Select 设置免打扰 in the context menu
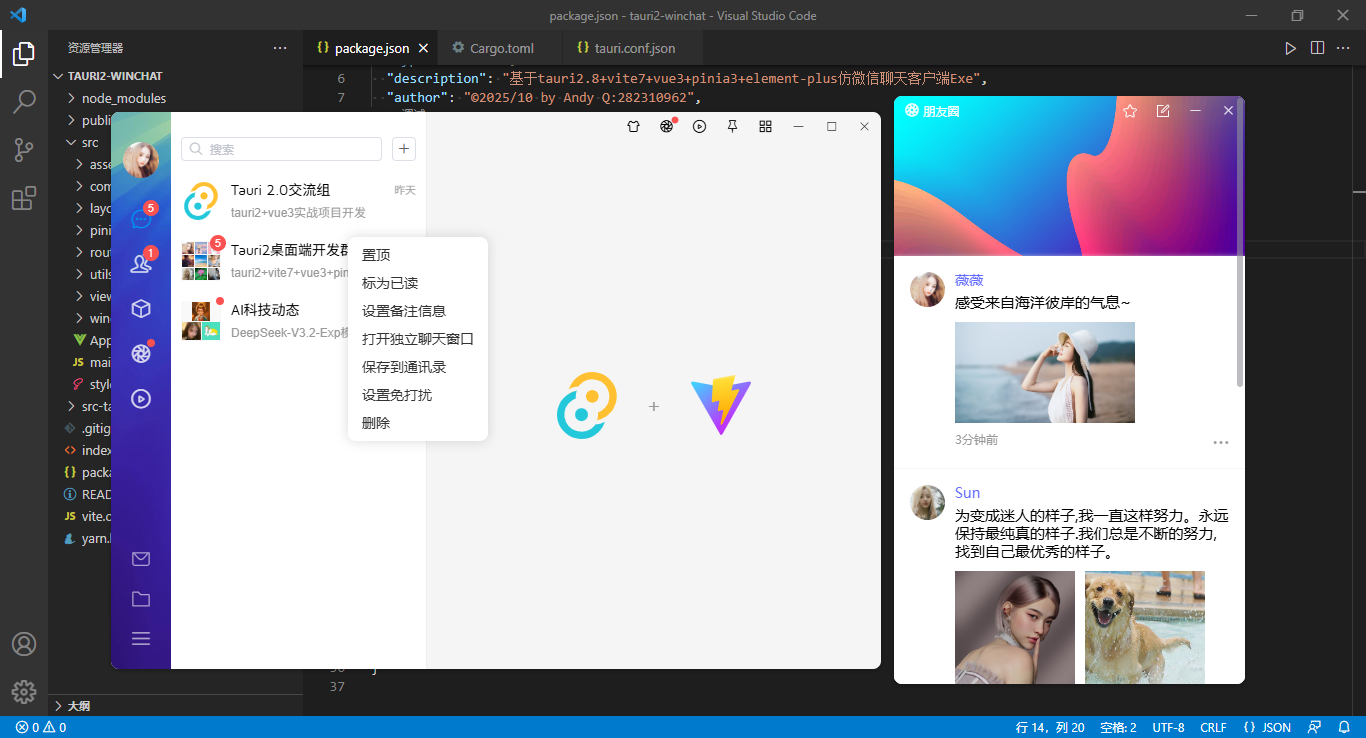Image resolution: width=1366 pixels, height=738 pixels. point(417,395)
